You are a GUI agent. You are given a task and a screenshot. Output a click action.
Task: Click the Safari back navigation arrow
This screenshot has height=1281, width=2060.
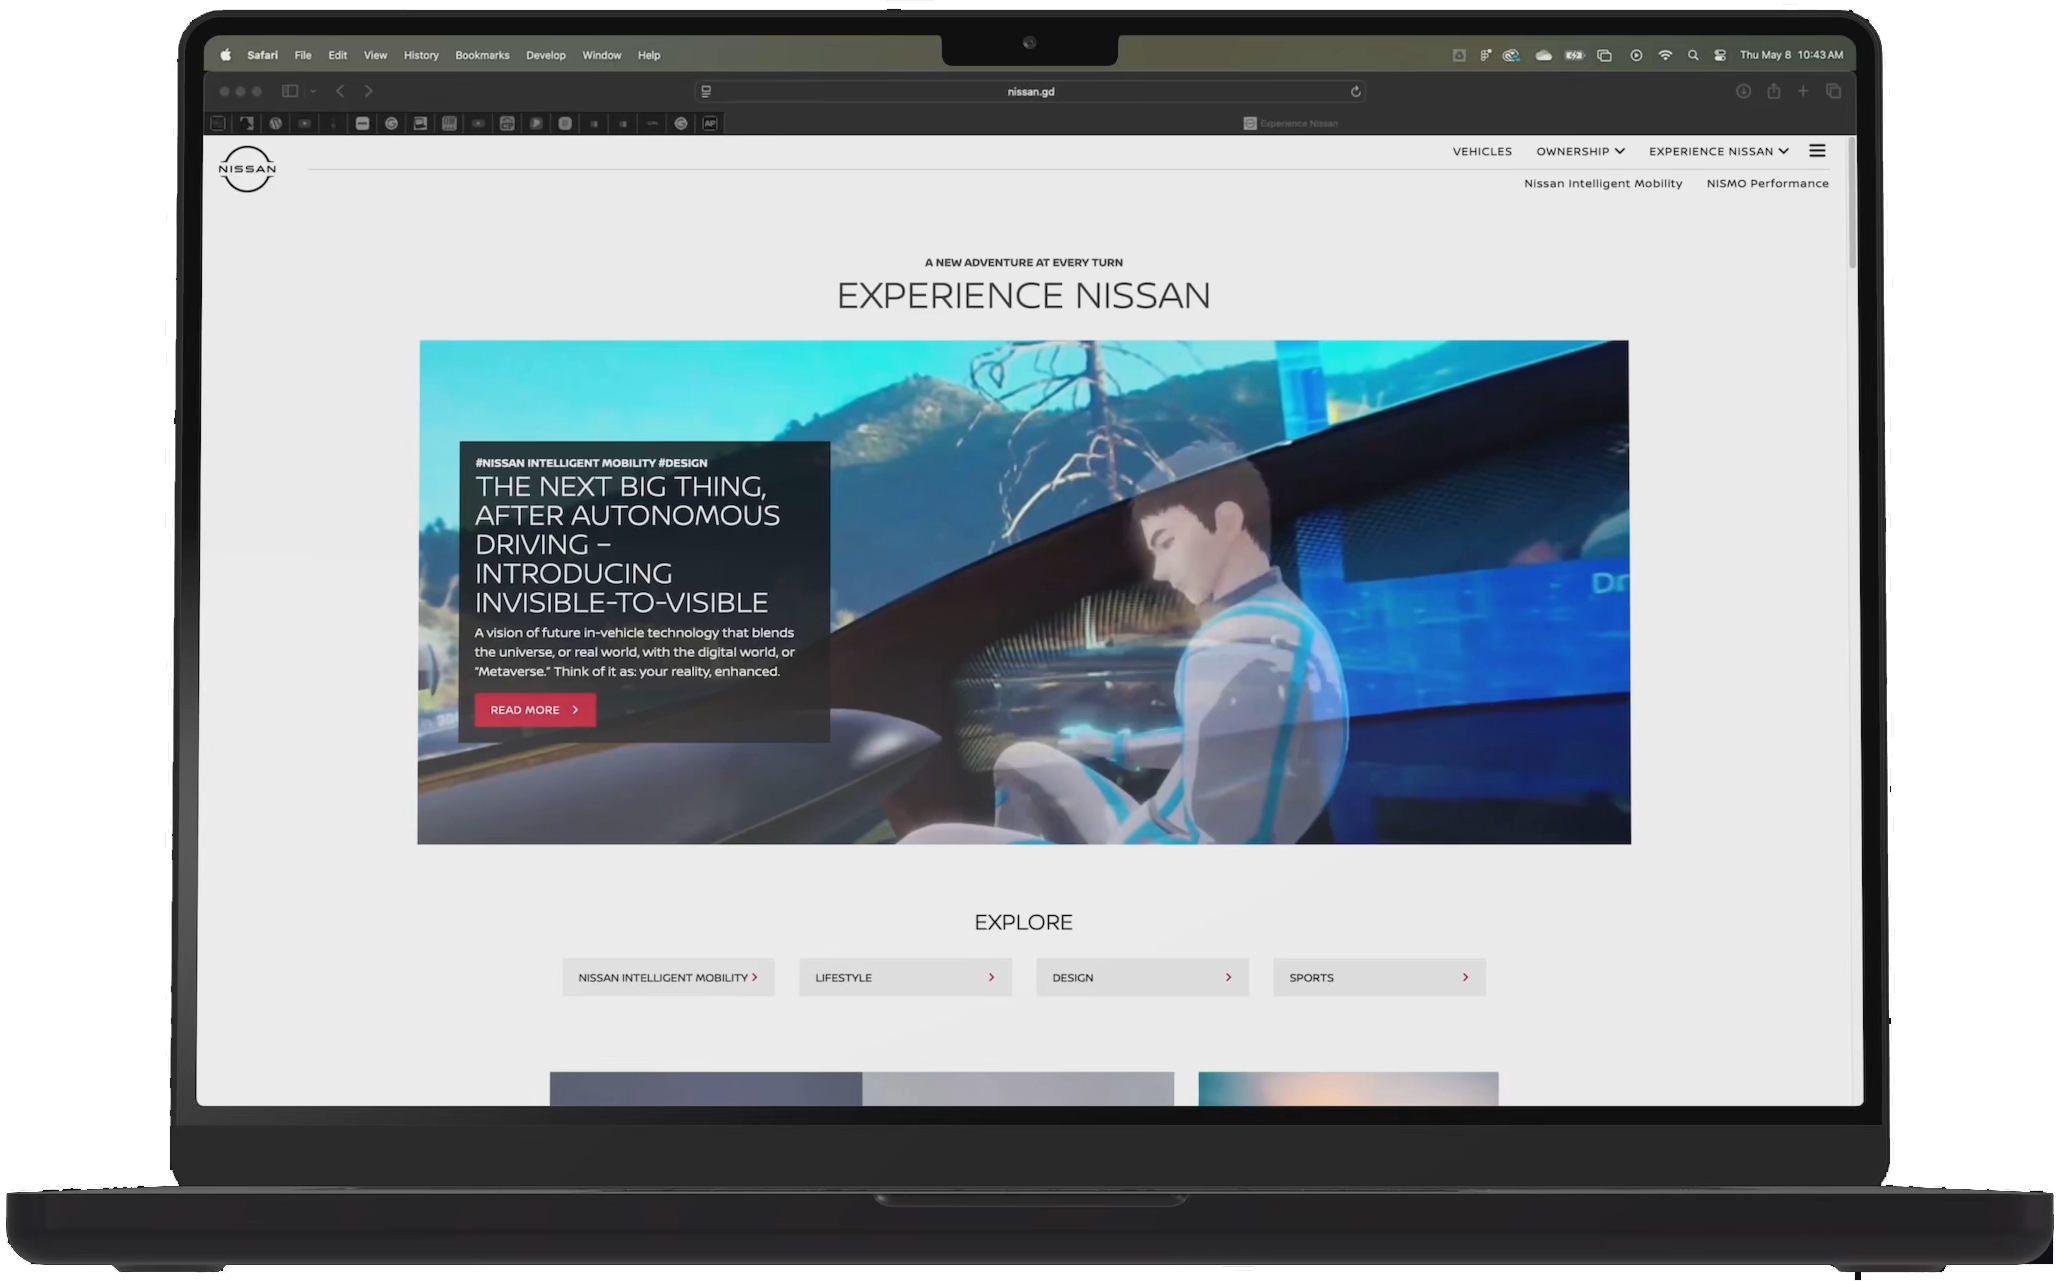pos(341,91)
